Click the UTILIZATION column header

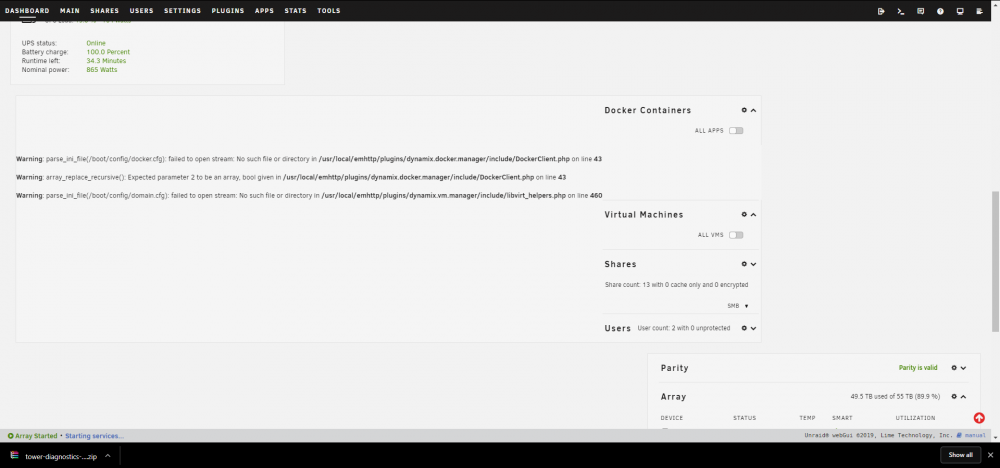click(x=915, y=418)
